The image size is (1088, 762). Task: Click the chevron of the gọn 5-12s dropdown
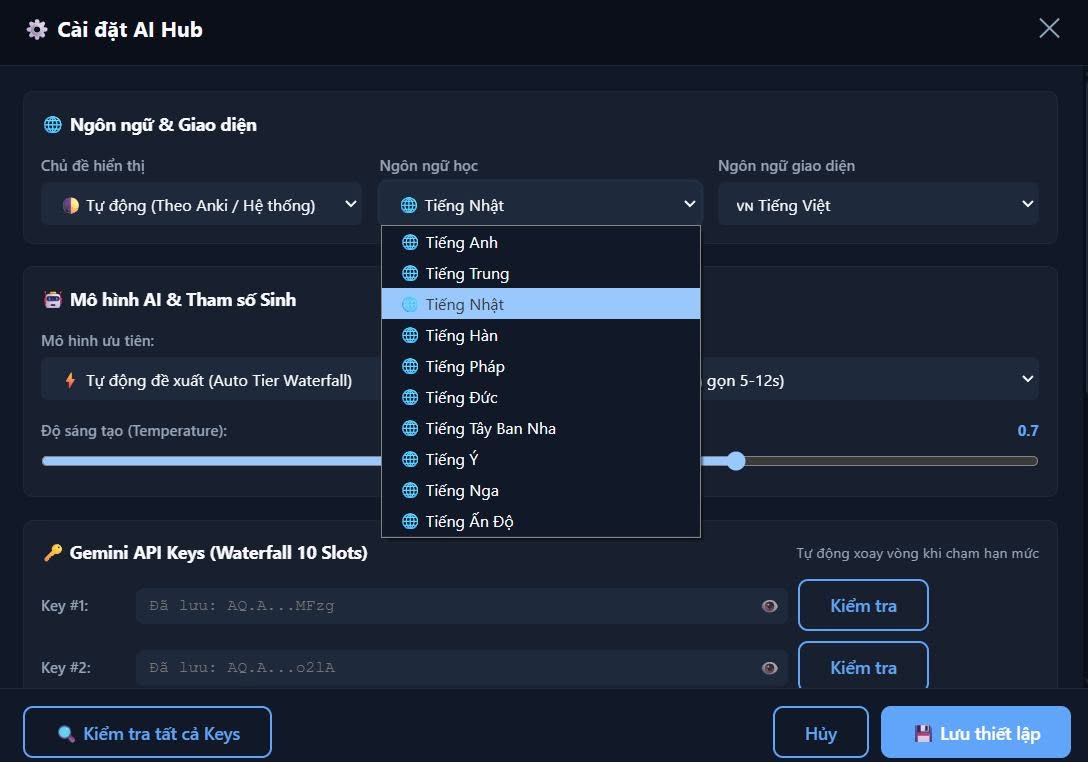(1028, 379)
